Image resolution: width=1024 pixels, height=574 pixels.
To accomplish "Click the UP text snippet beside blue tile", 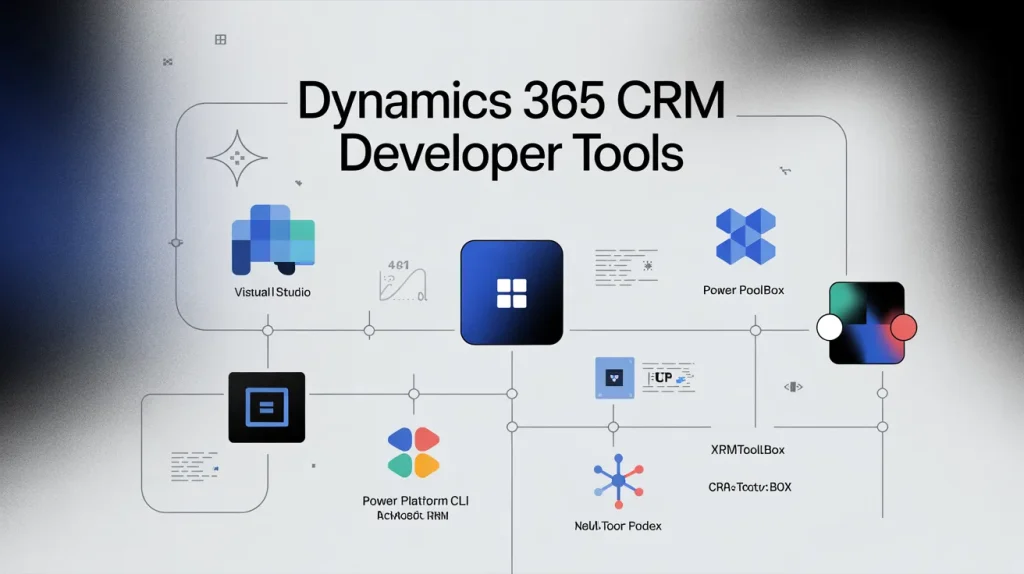I will (x=669, y=377).
